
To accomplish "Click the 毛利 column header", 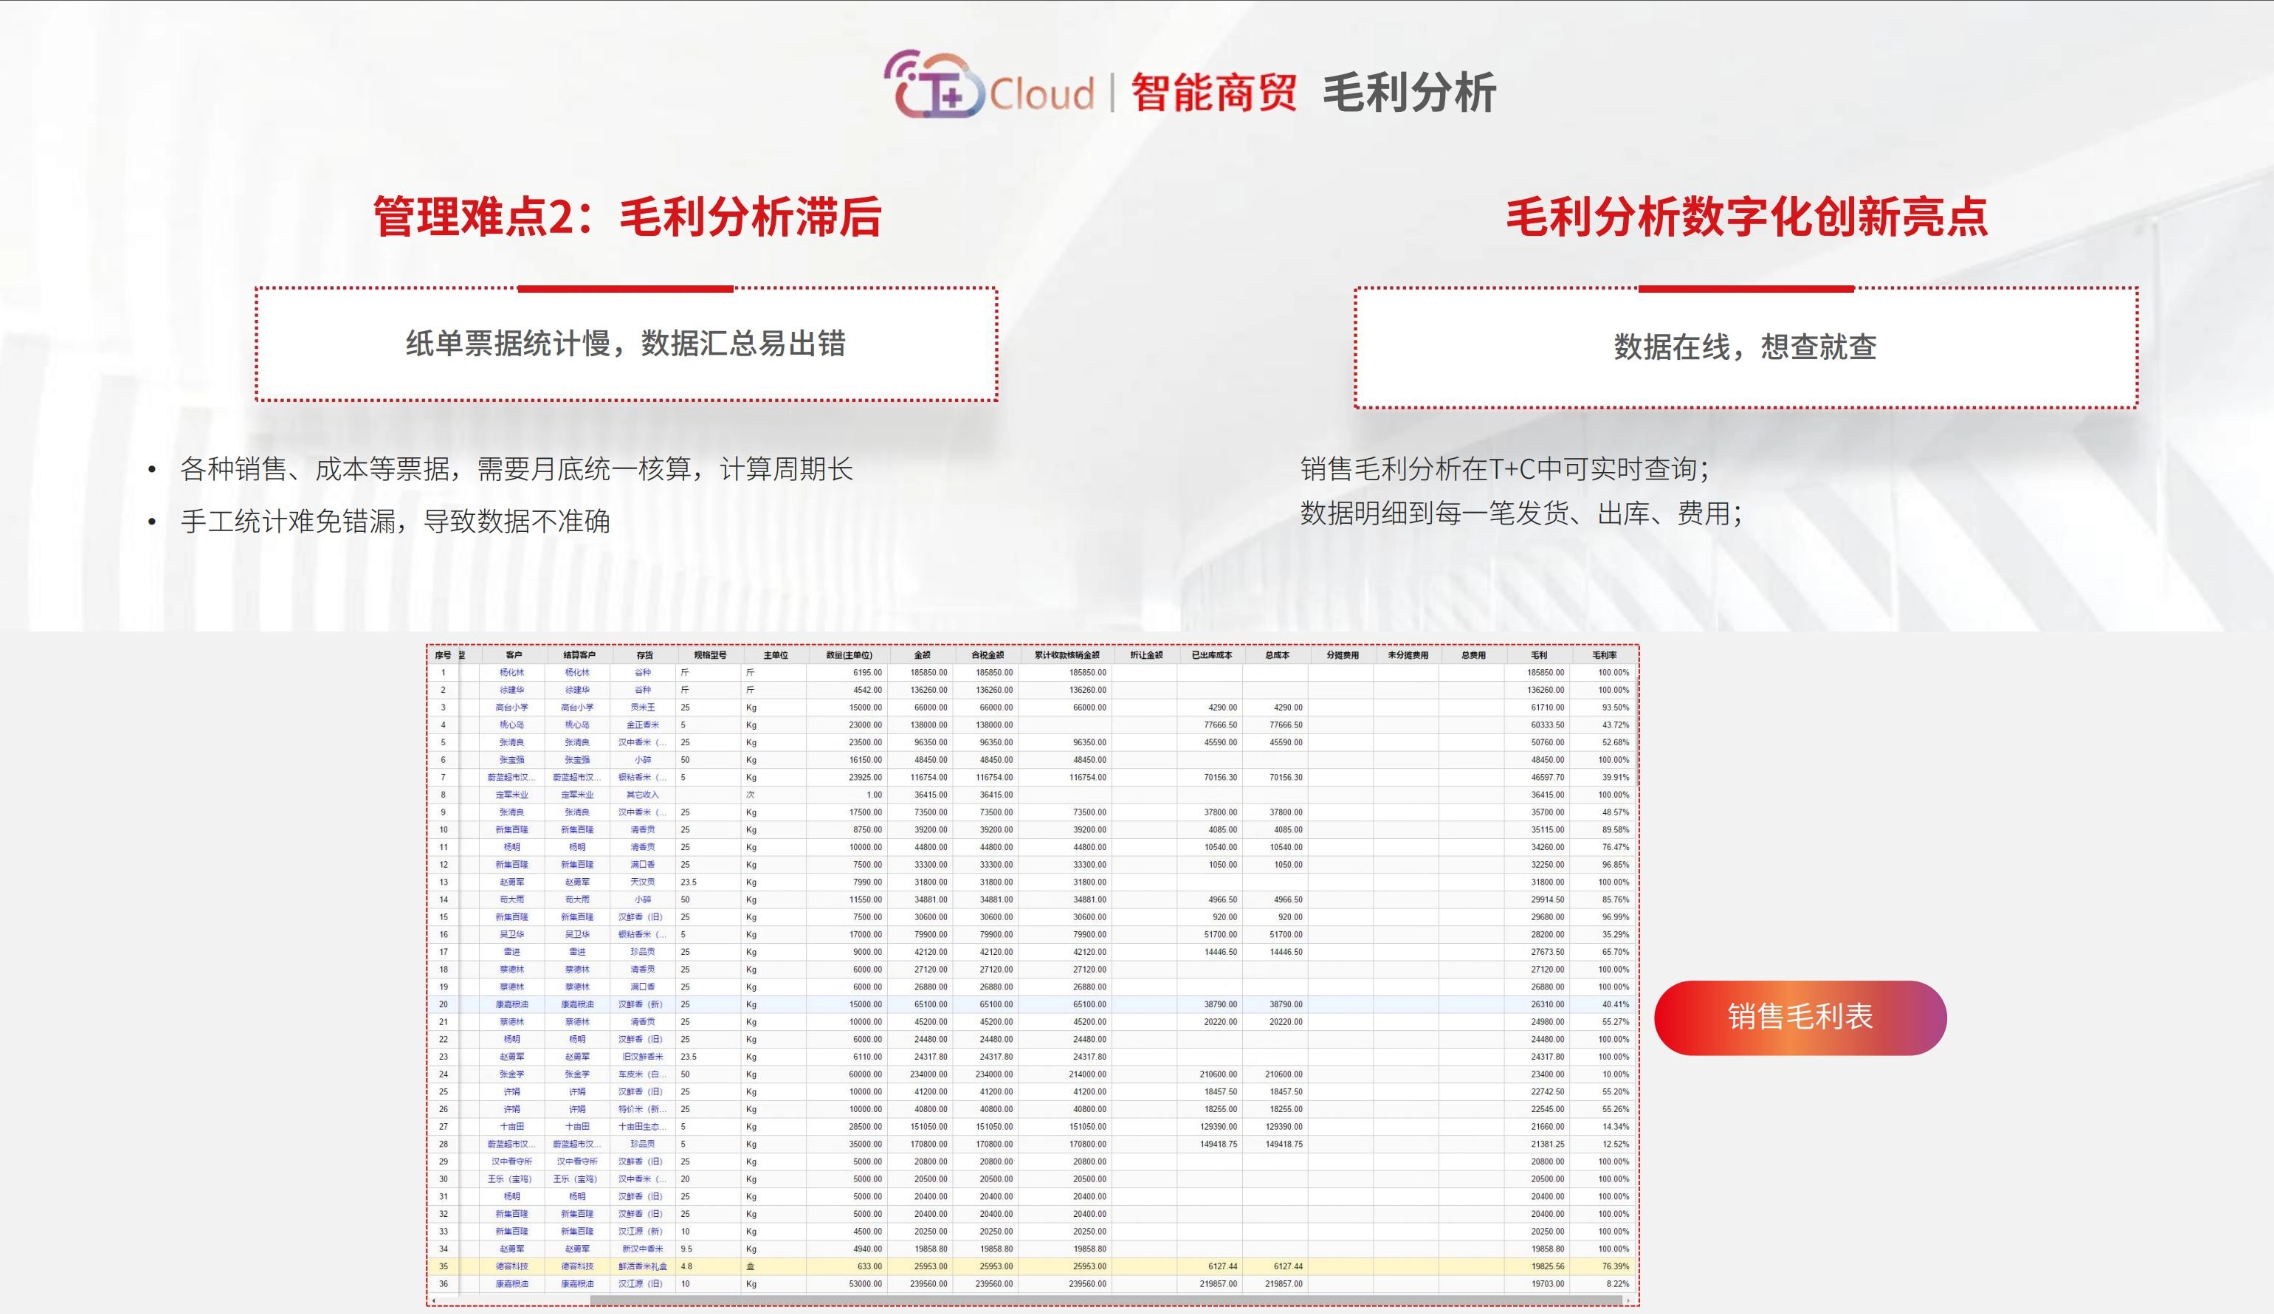I will point(1538,655).
